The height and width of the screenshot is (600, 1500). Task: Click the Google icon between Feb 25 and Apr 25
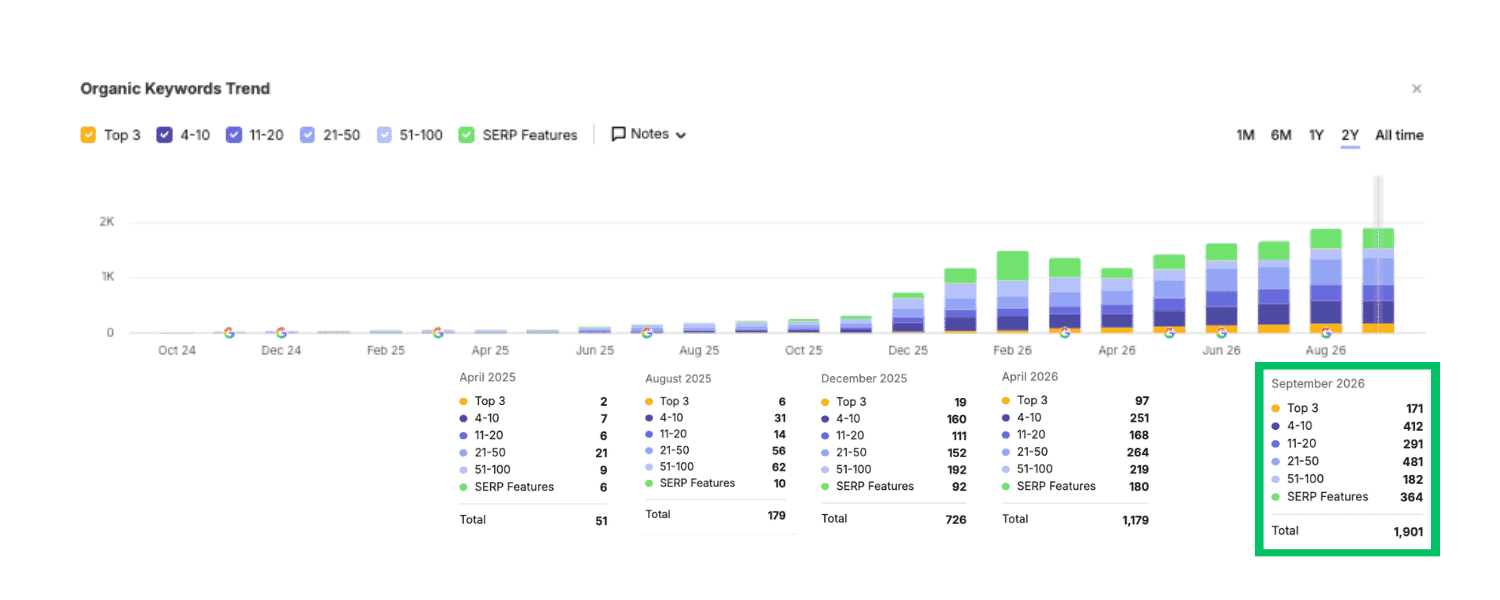pos(438,333)
